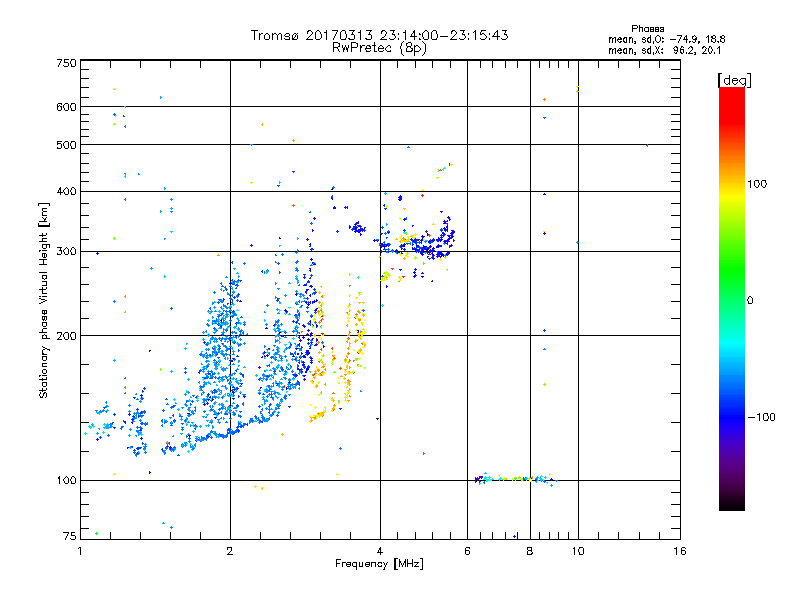Click the phase colorbar gradient strip

tap(732, 298)
